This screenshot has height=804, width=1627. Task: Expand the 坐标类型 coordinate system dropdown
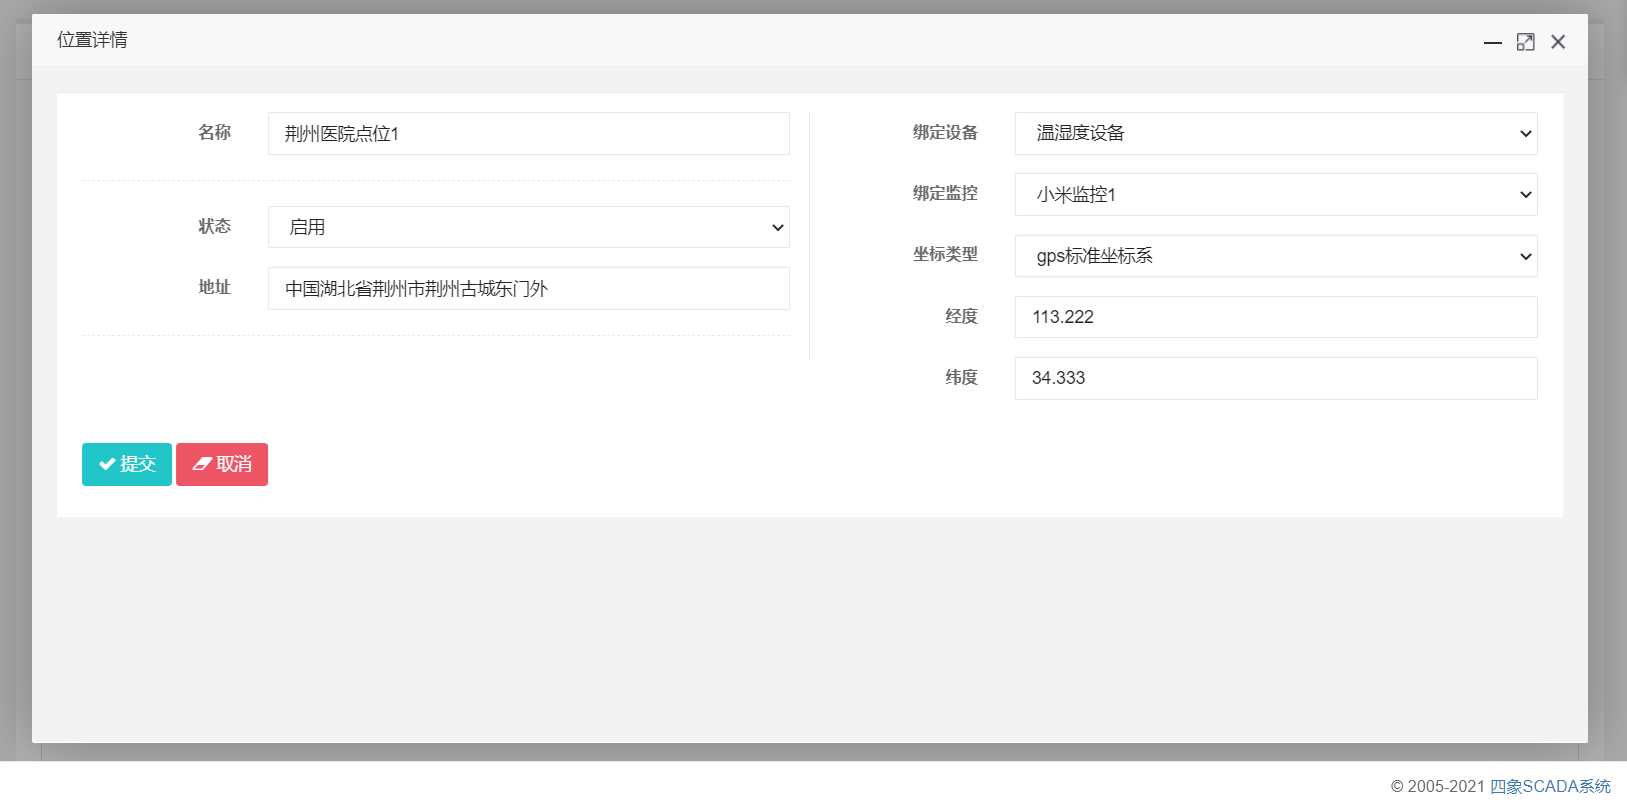pos(1275,256)
